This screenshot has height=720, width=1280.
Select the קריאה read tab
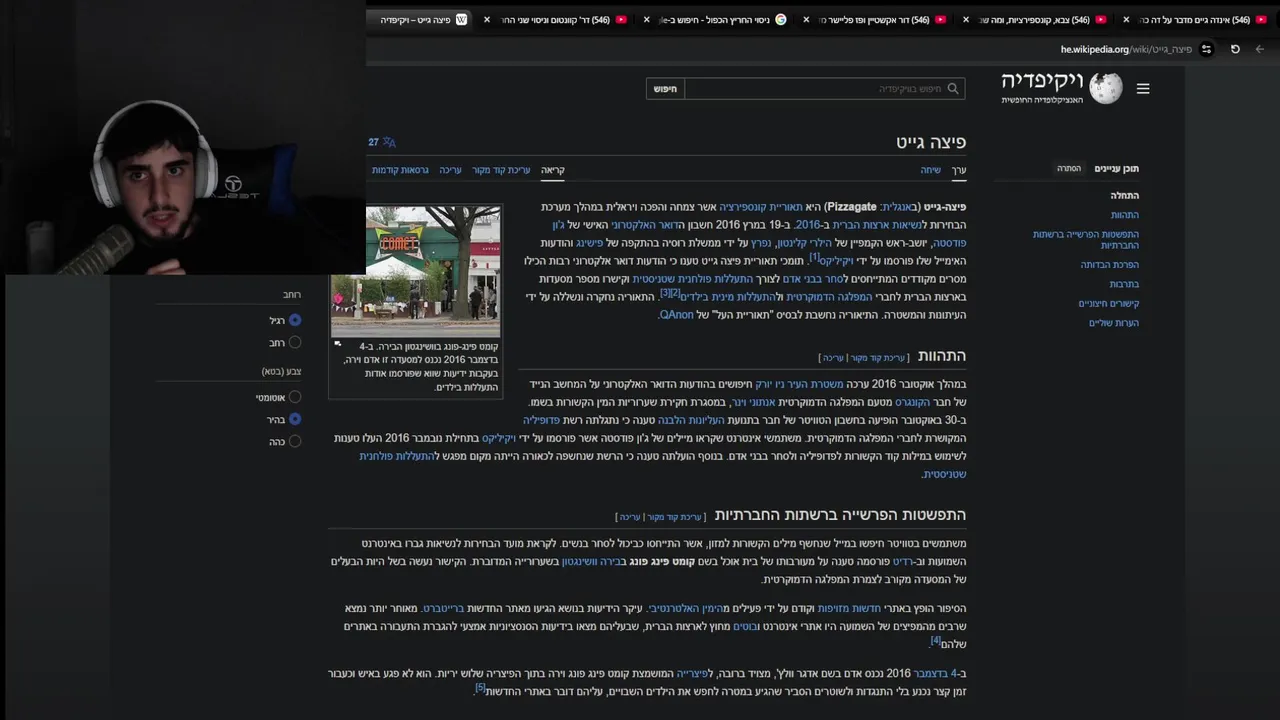pyautogui.click(x=553, y=170)
